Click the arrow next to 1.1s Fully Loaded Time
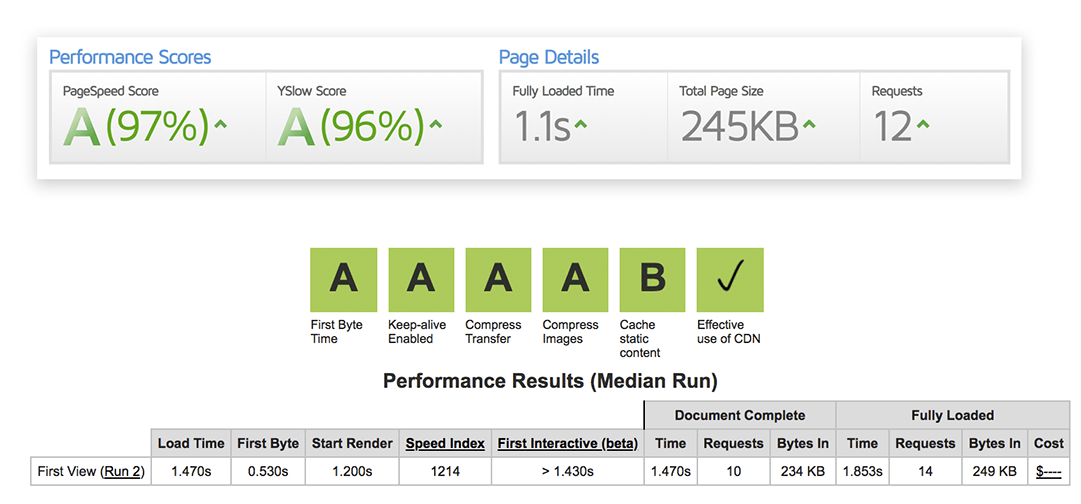1081x504 pixels. 580,125
